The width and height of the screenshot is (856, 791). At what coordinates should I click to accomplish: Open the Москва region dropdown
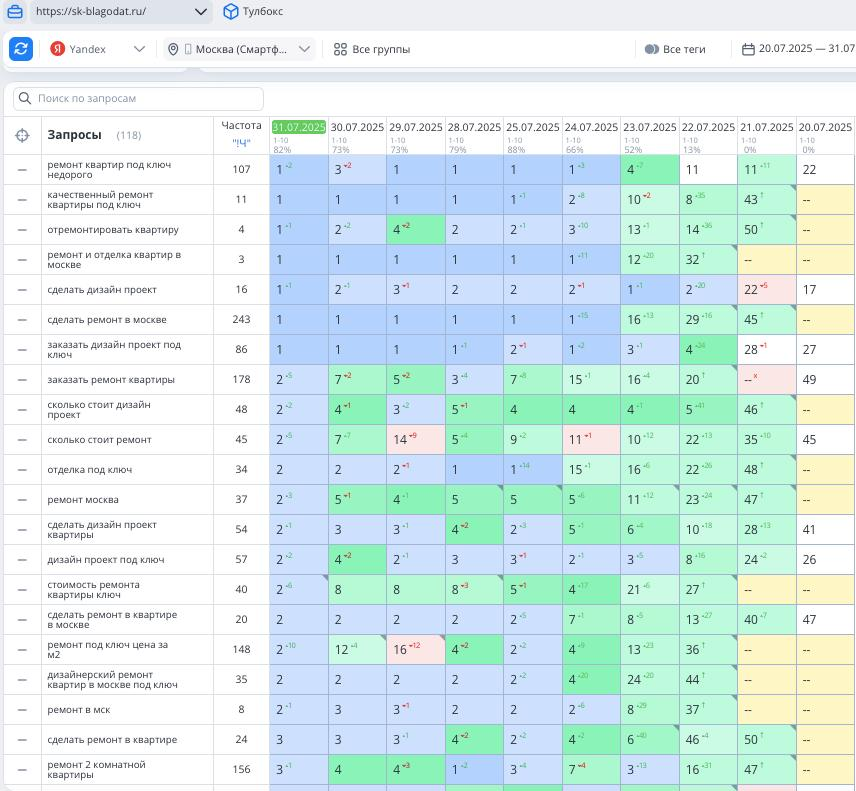tap(305, 49)
